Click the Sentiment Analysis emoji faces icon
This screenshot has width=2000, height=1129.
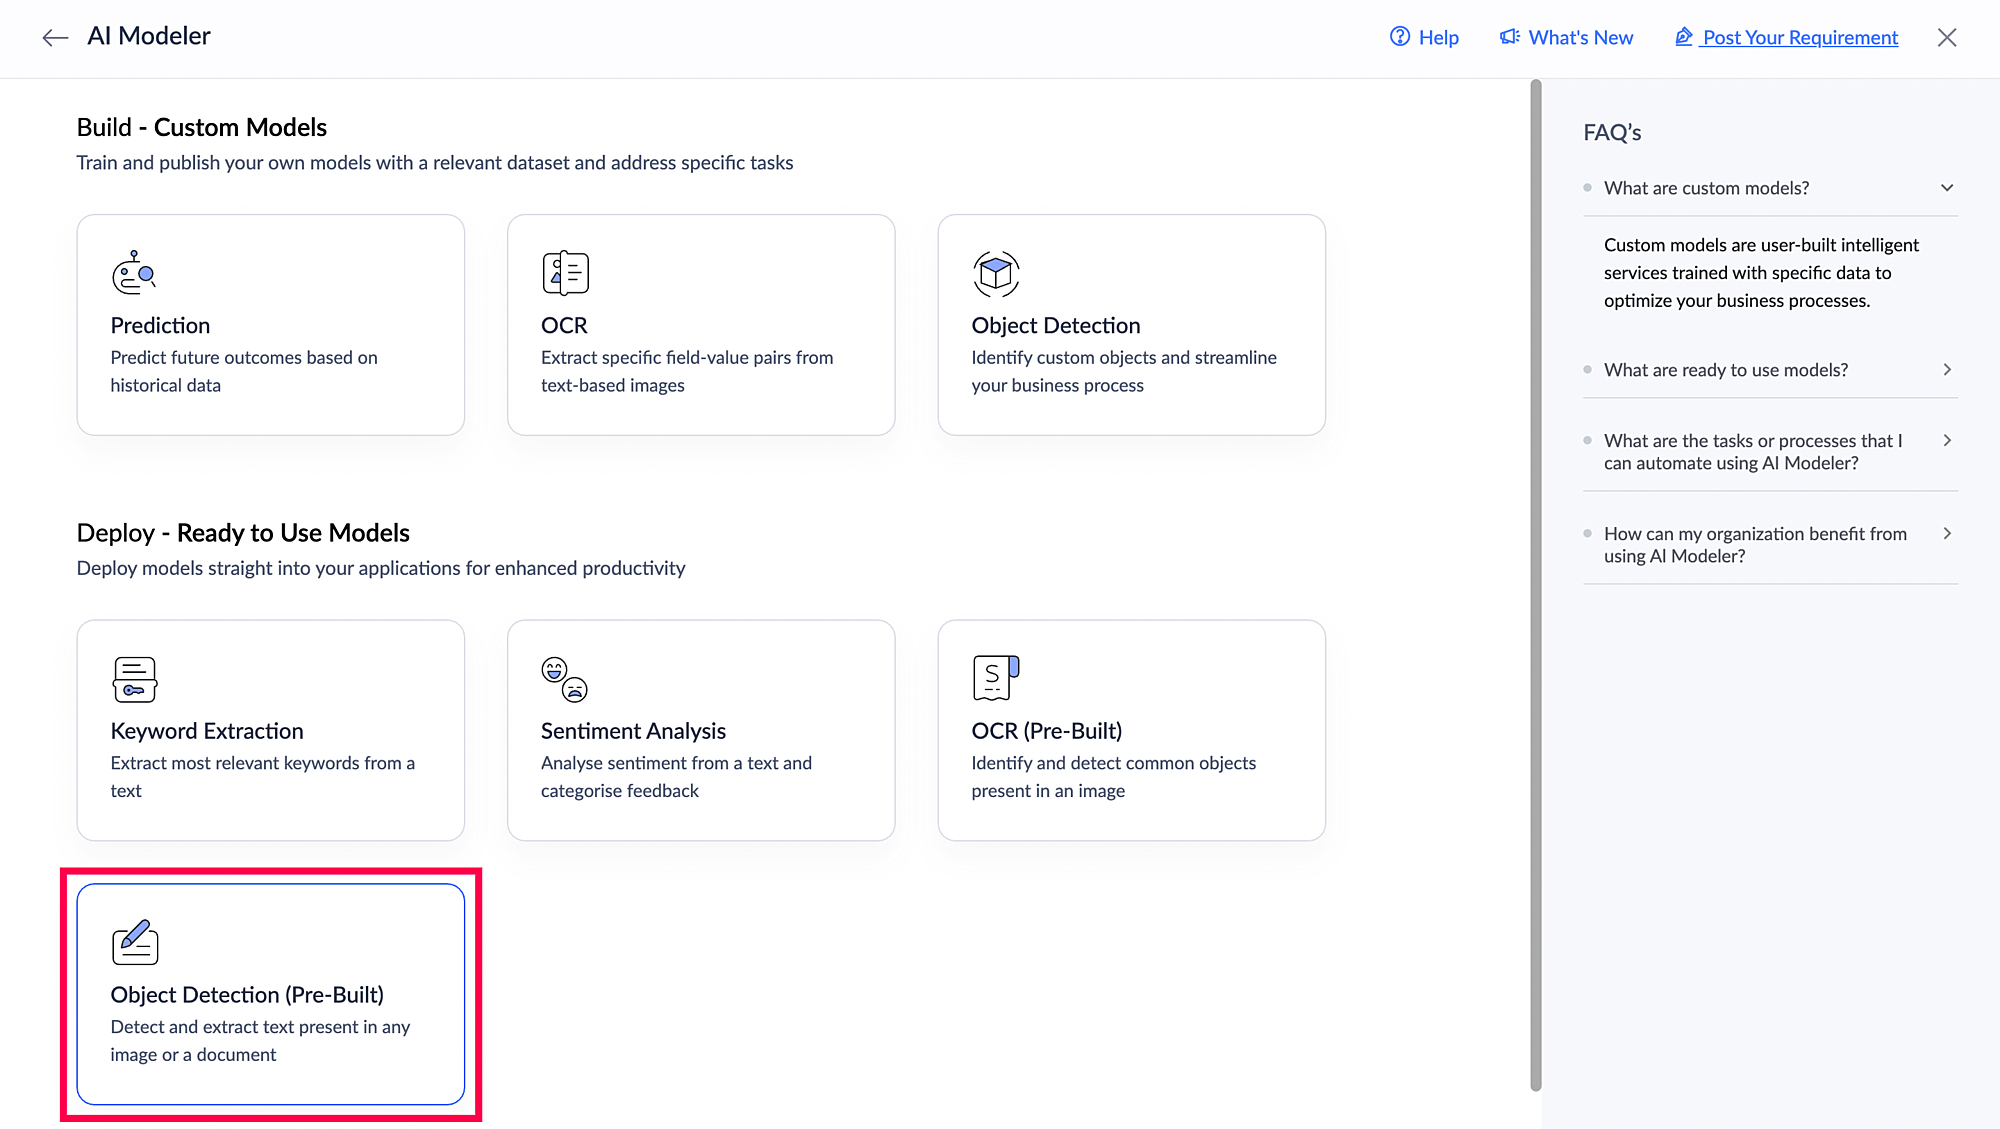click(564, 679)
